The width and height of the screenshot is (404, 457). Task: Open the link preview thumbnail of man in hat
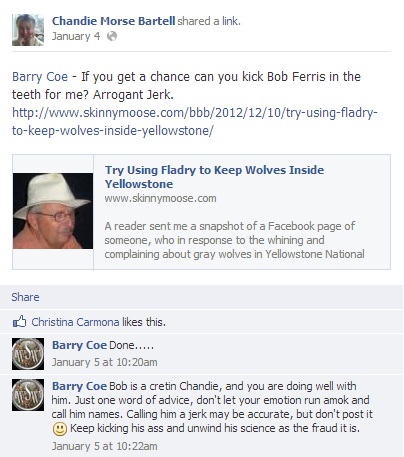(53, 211)
